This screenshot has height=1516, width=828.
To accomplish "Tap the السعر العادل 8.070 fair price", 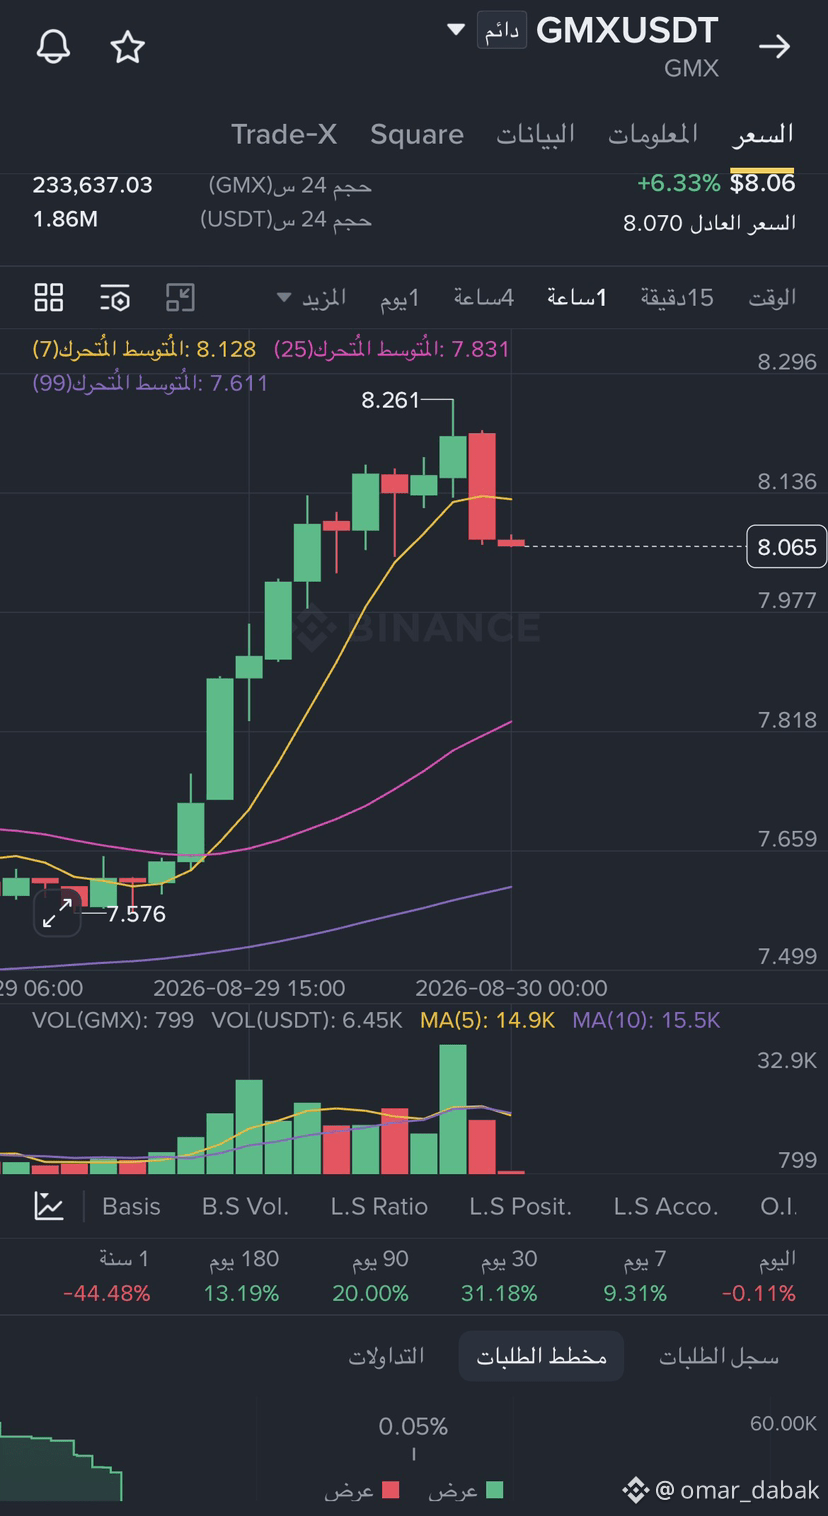I will coord(710,222).
